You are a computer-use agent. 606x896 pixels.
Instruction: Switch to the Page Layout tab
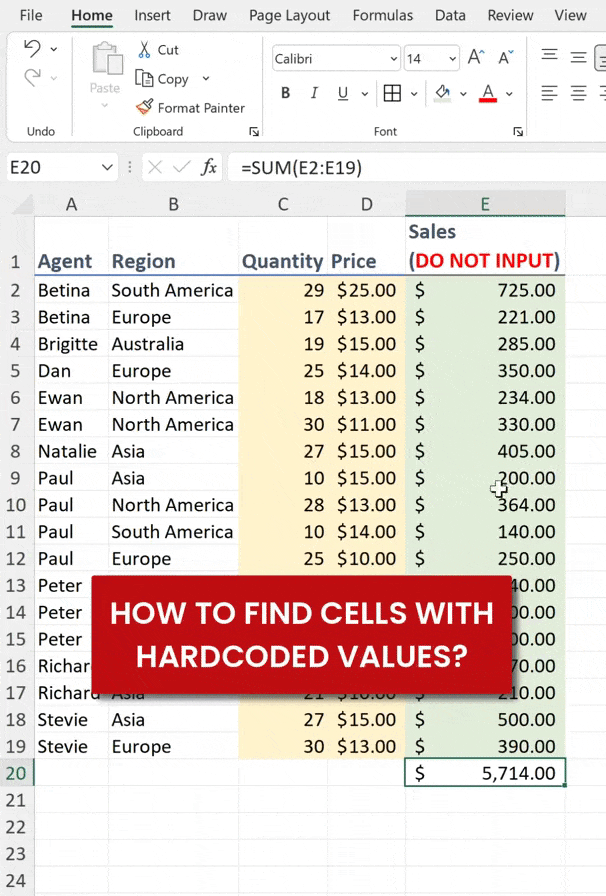[x=289, y=15]
